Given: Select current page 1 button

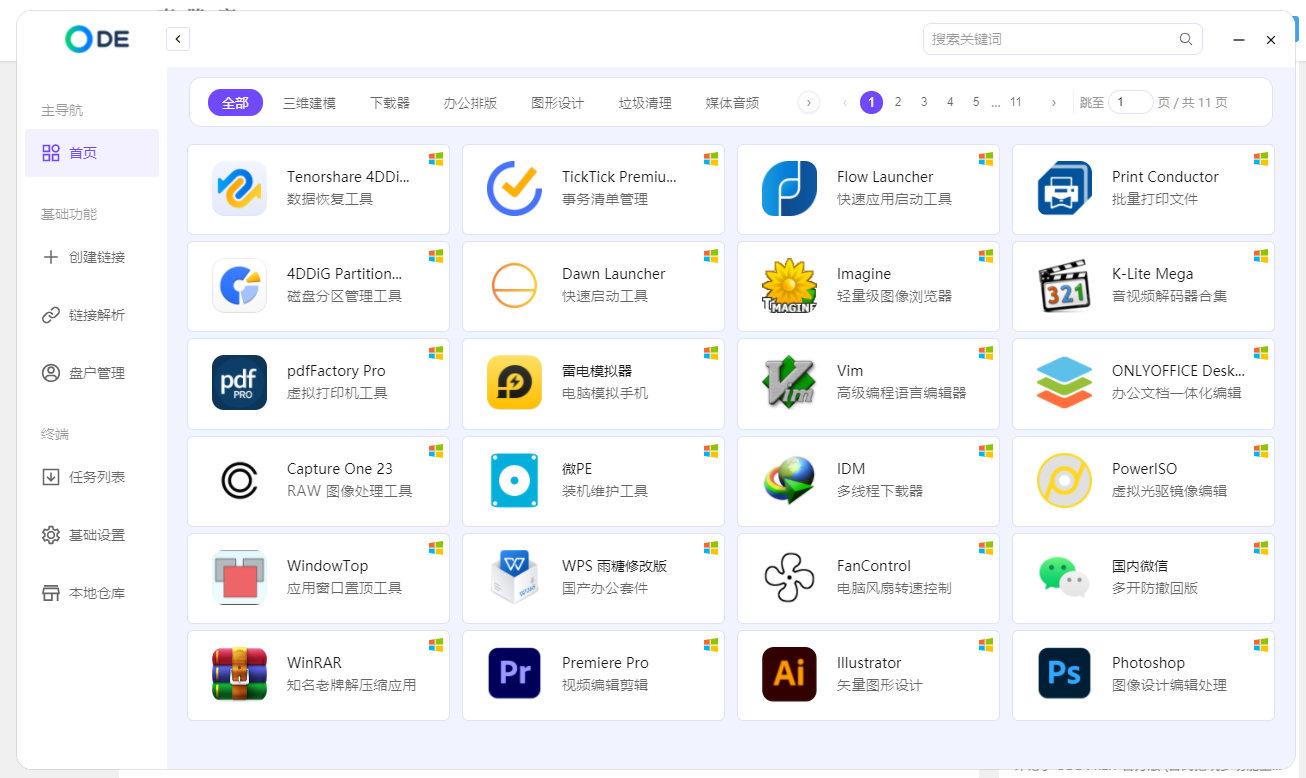Looking at the screenshot, I should pyautogui.click(x=872, y=102).
